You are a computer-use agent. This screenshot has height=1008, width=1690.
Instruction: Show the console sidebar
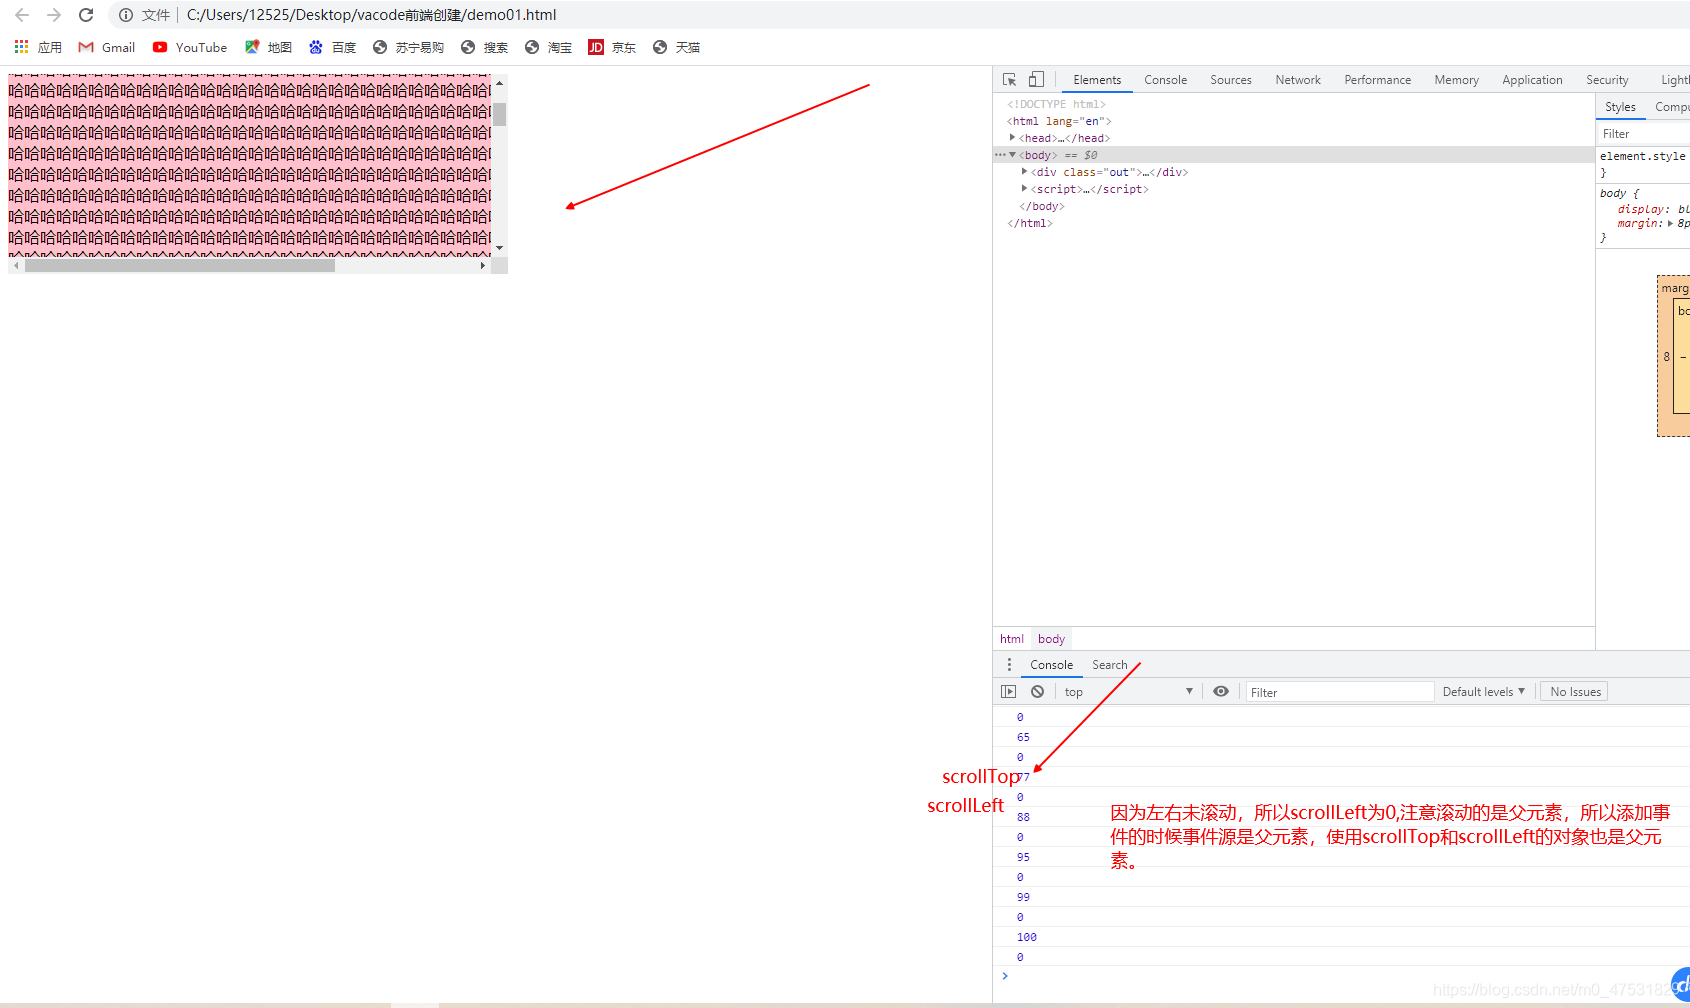1008,692
